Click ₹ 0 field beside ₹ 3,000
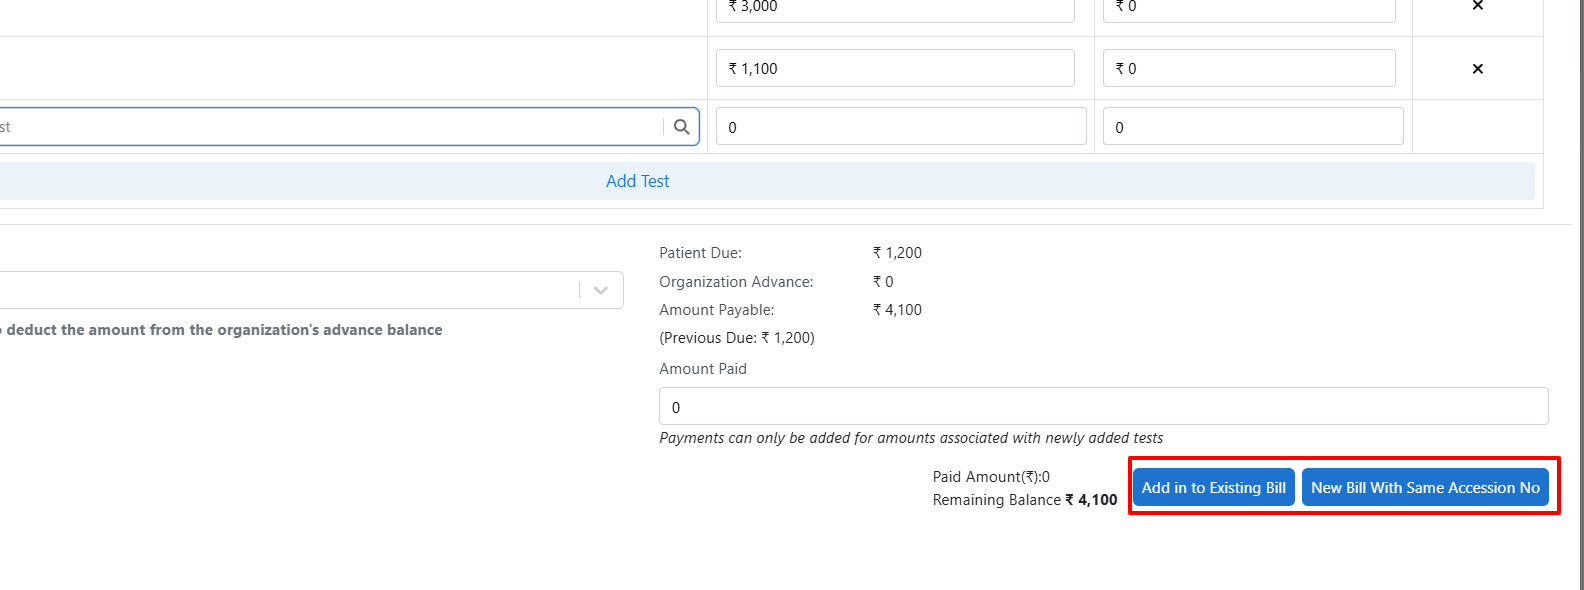 point(1249,8)
